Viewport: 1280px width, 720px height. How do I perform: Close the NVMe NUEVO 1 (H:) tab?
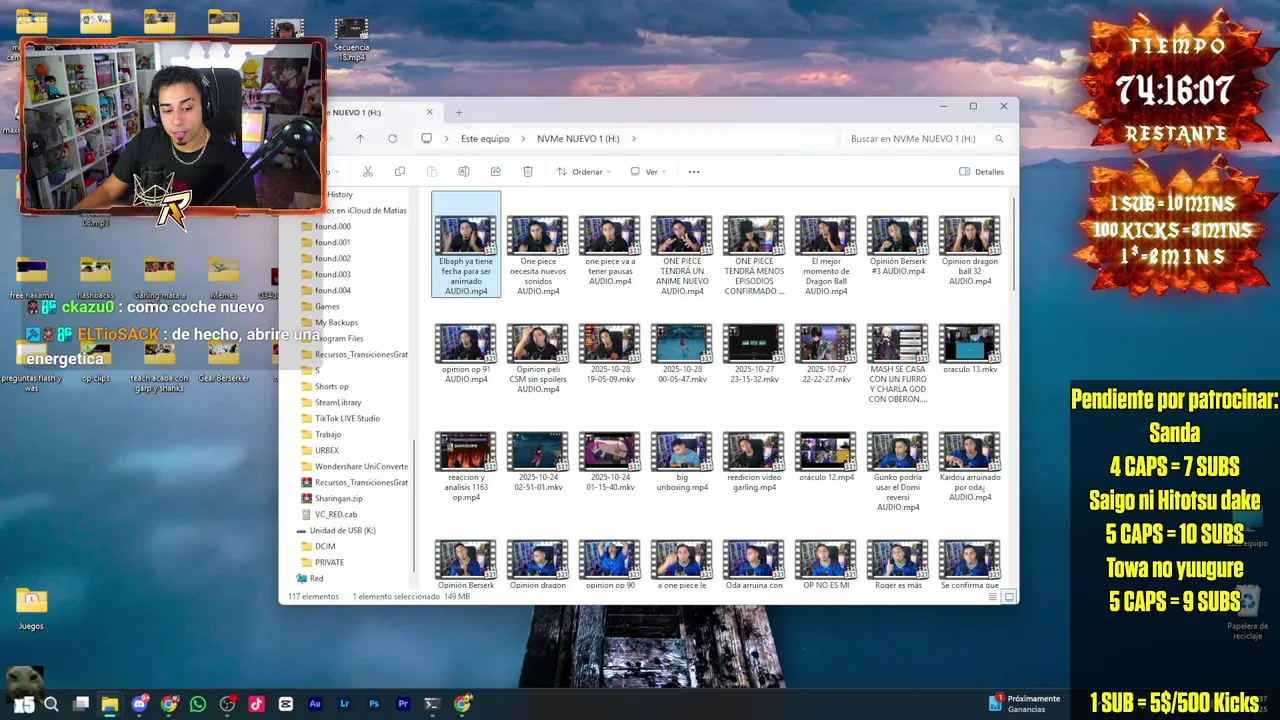[430, 112]
